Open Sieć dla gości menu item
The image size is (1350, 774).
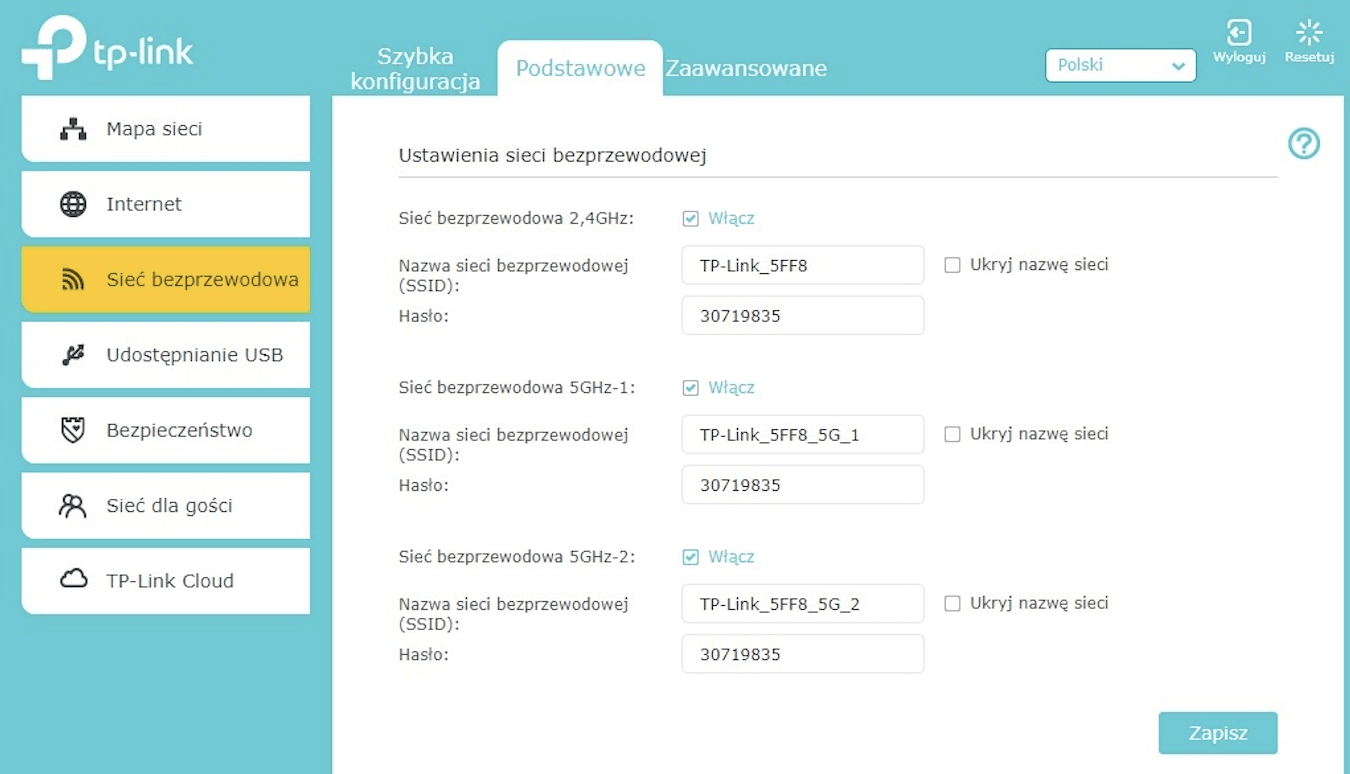point(166,506)
